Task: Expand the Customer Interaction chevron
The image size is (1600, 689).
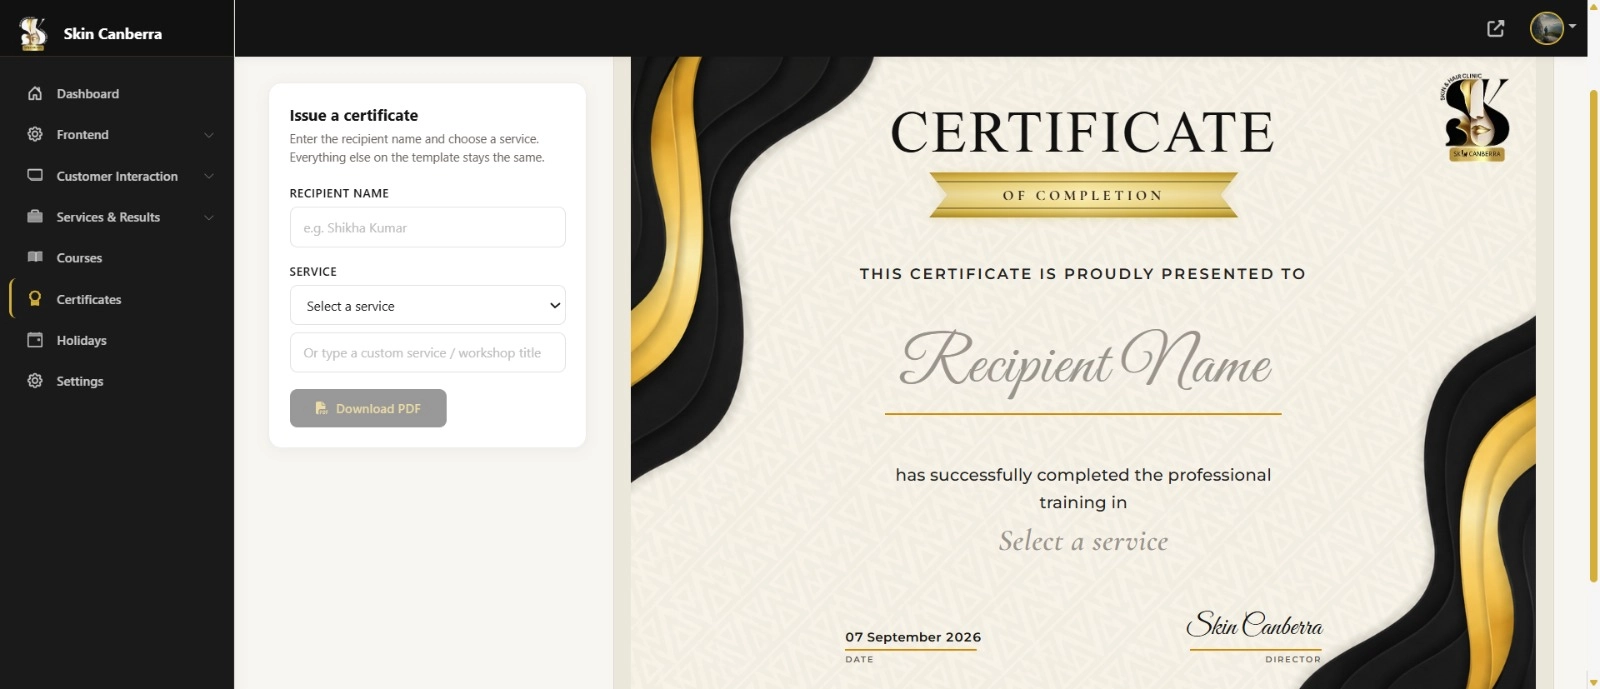Action: [x=209, y=176]
